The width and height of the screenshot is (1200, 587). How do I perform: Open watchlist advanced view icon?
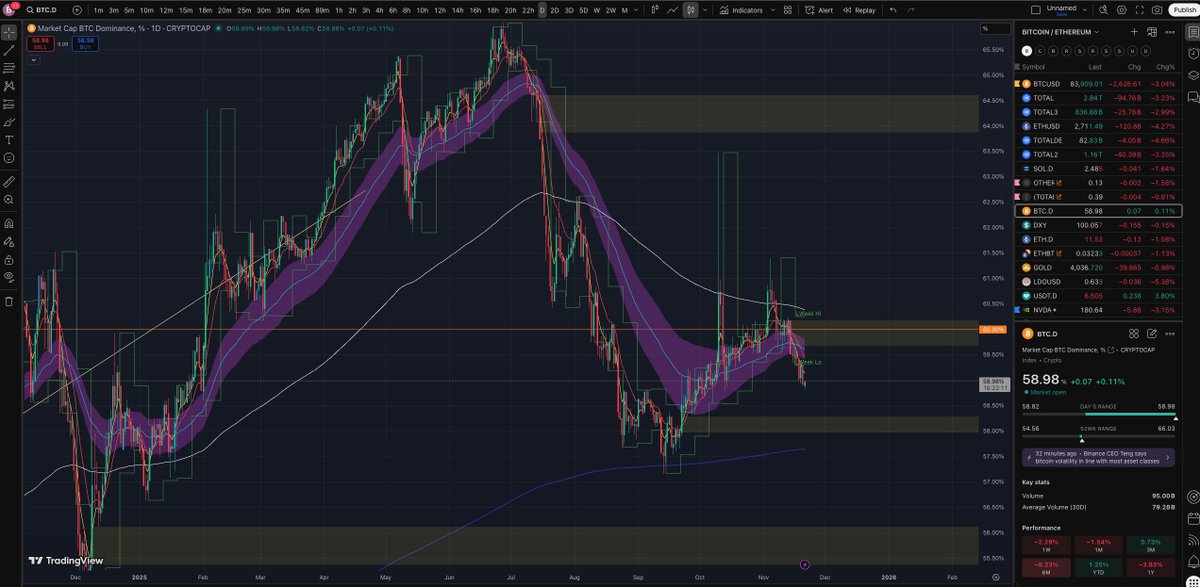[x=1151, y=32]
